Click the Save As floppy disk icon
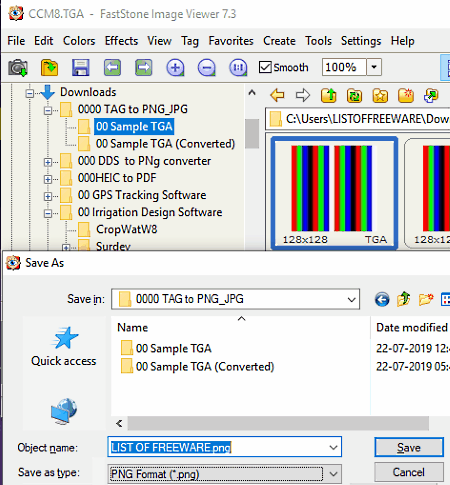The width and height of the screenshot is (450, 485). pyautogui.click(x=81, y=68)
